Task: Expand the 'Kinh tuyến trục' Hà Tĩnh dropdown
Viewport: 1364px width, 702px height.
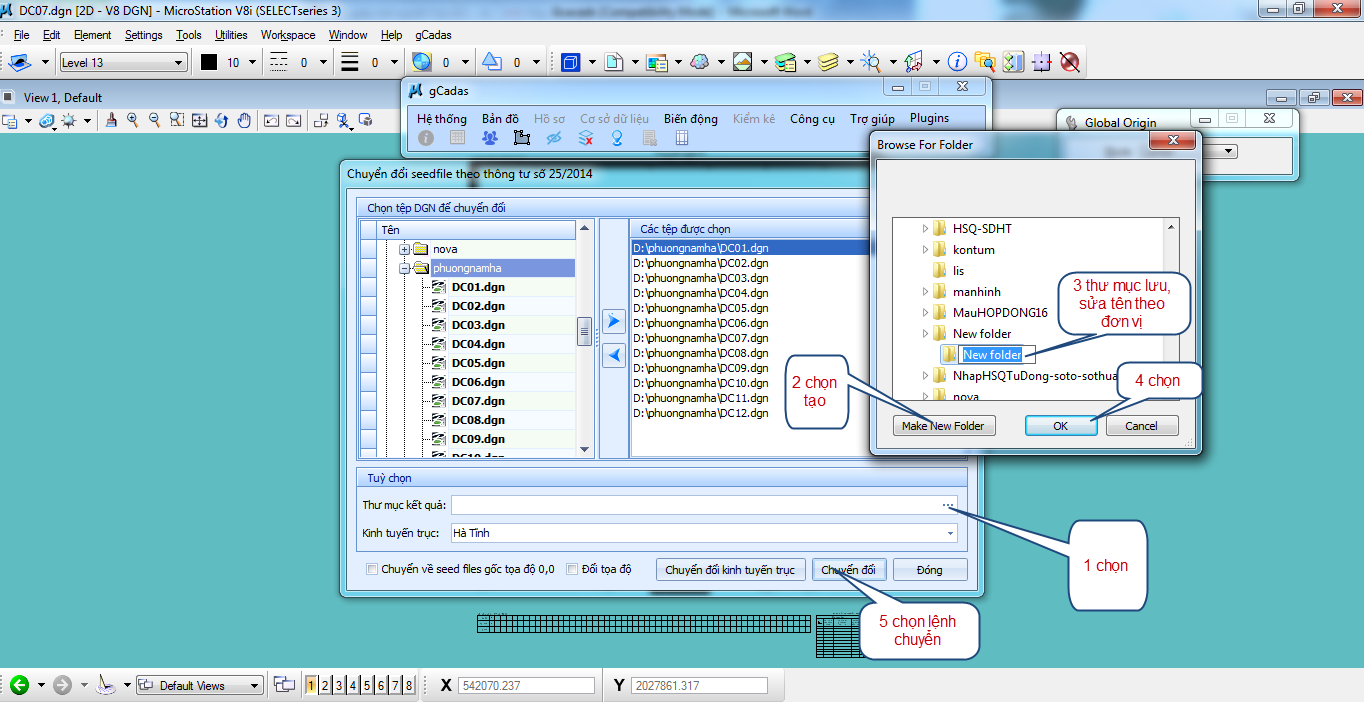Action: coord(949,533)
